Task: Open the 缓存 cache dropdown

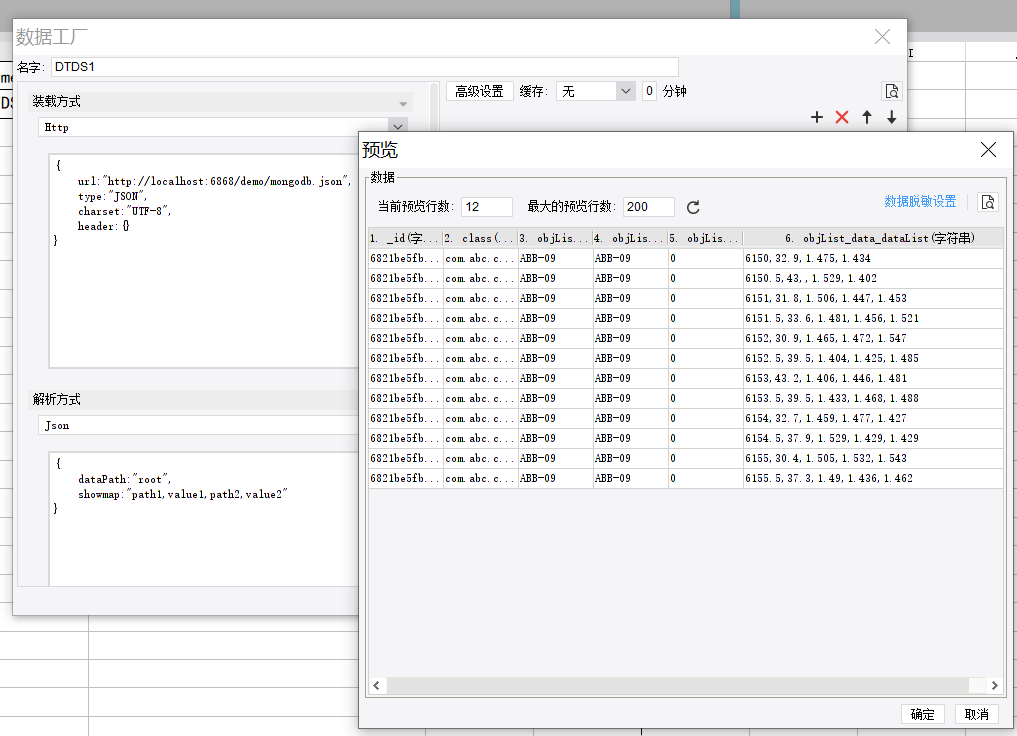Action: pos(625,91)
